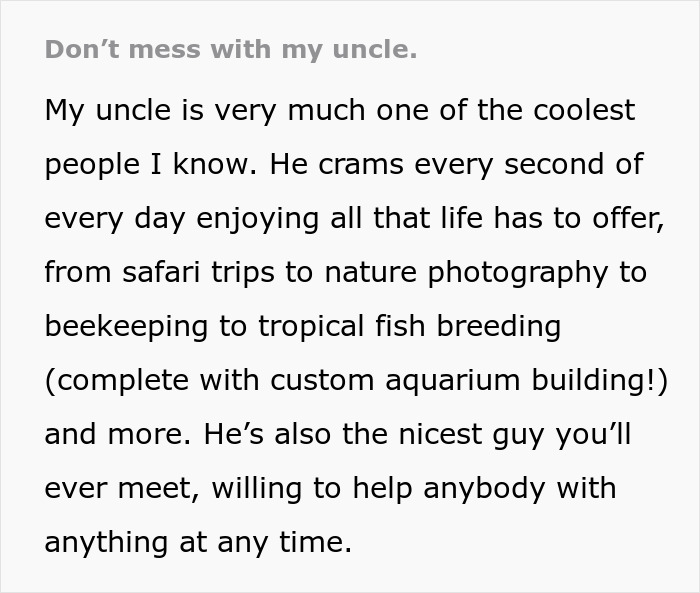Viewport: 700px width, 593px height.
Task: Click the word "beekeeping" in the text
Action: coord(126,327)
